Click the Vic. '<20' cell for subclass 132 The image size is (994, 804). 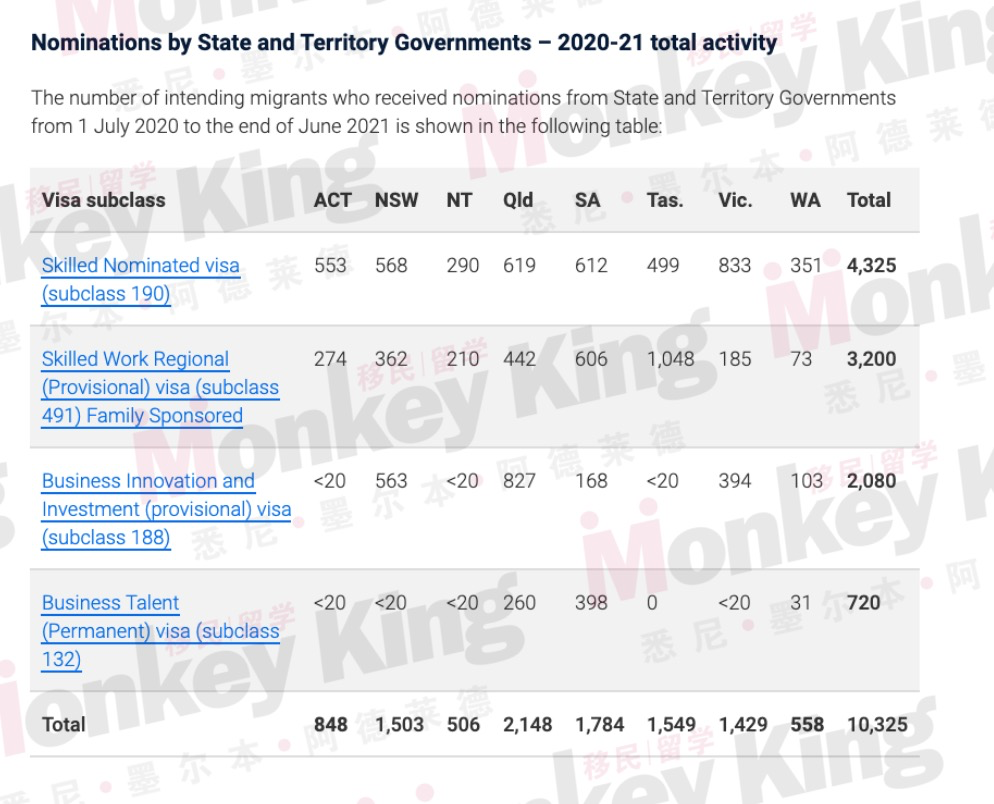[x=734, y=602]
